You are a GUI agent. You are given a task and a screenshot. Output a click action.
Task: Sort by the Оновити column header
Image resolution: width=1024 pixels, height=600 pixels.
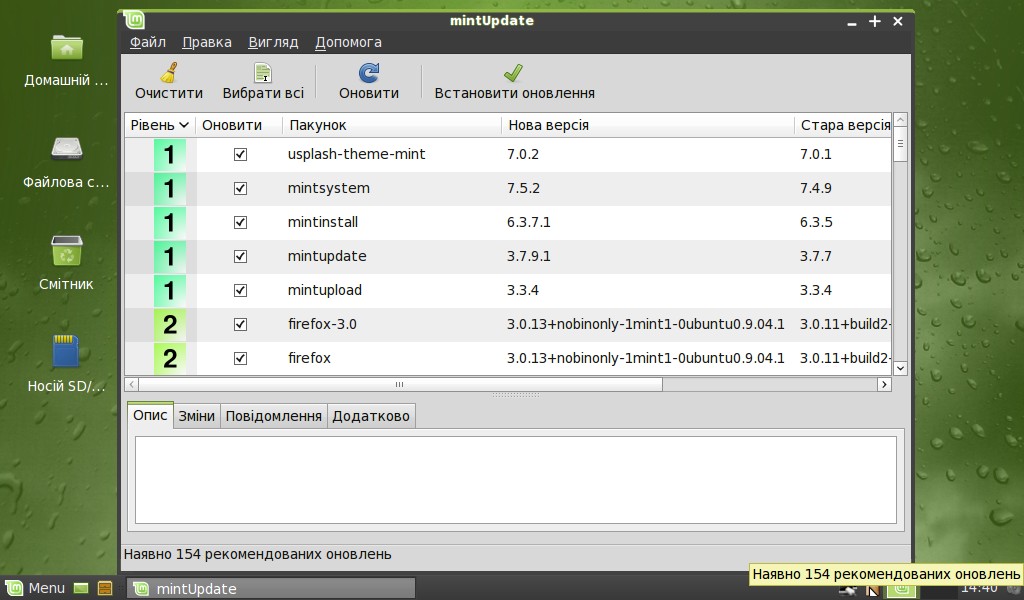tap(238, 125)
